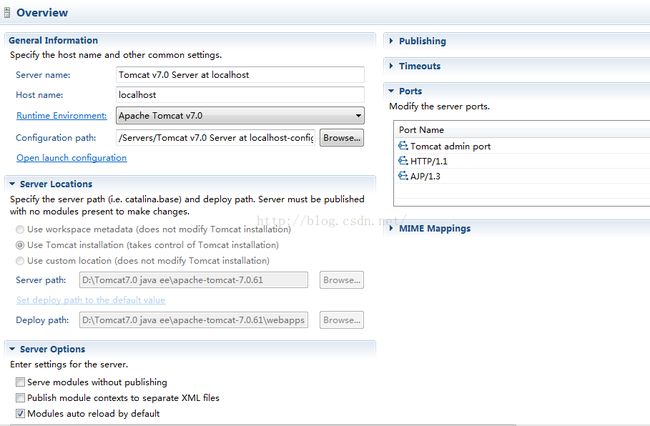Click the General Information section title
The height and width of the screenshot is (426, 650).
click(53, 40)
